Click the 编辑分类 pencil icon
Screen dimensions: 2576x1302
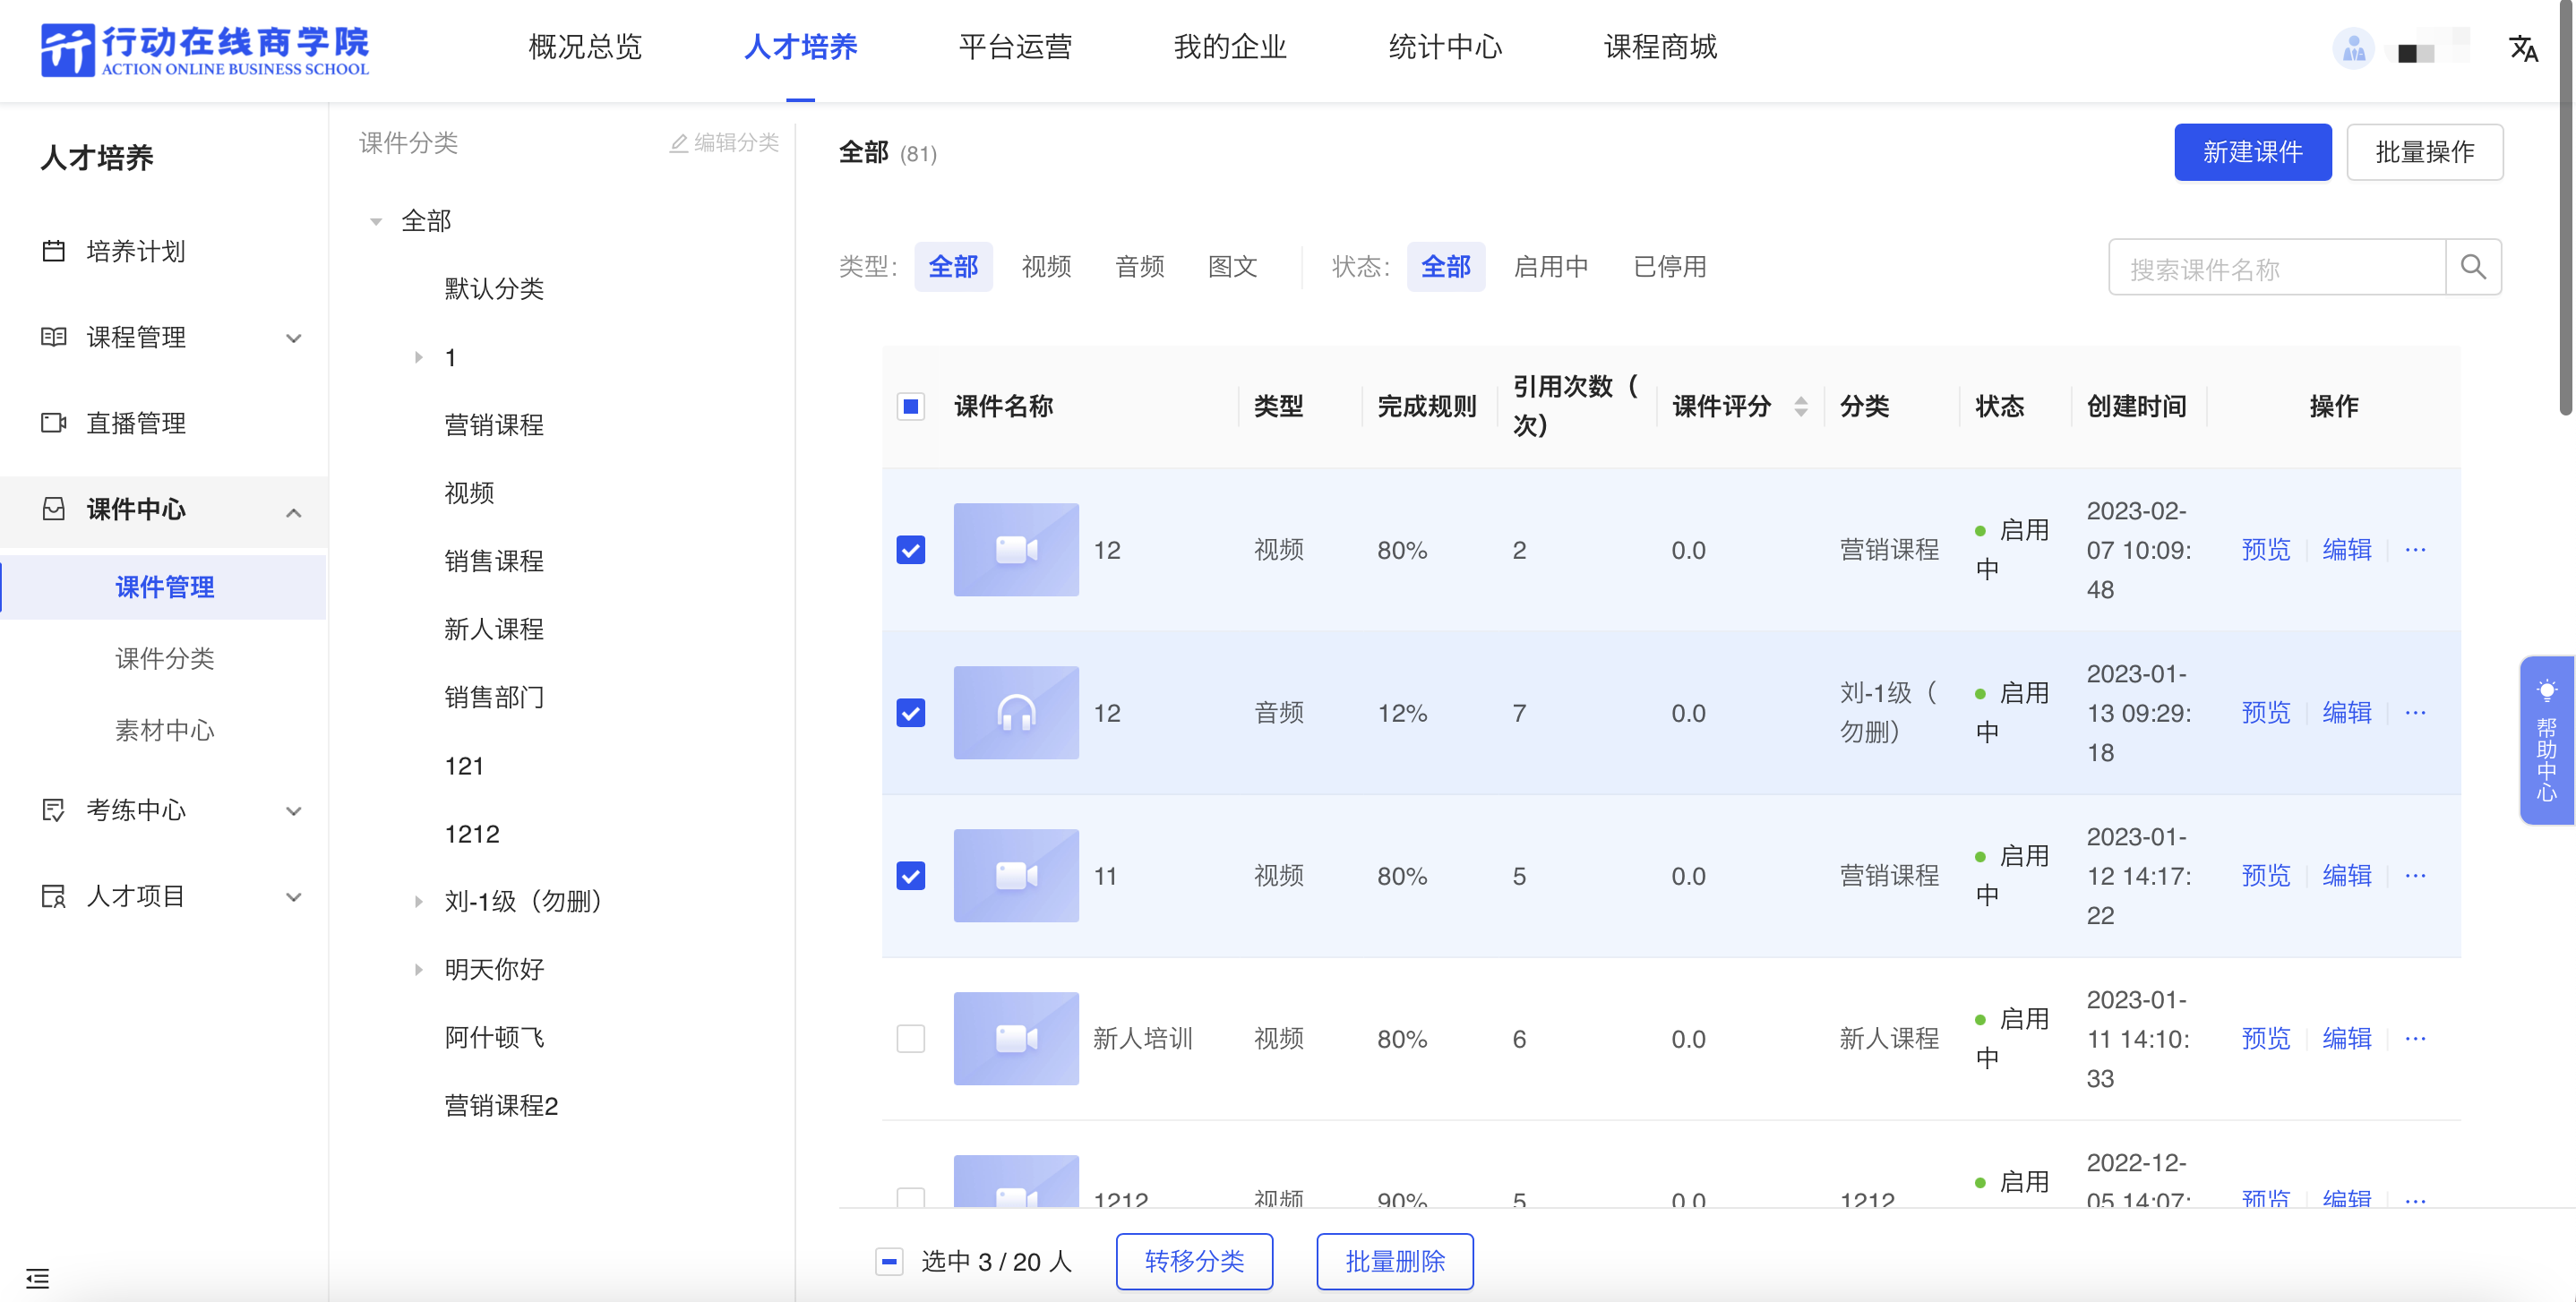[x=679, y=143]
